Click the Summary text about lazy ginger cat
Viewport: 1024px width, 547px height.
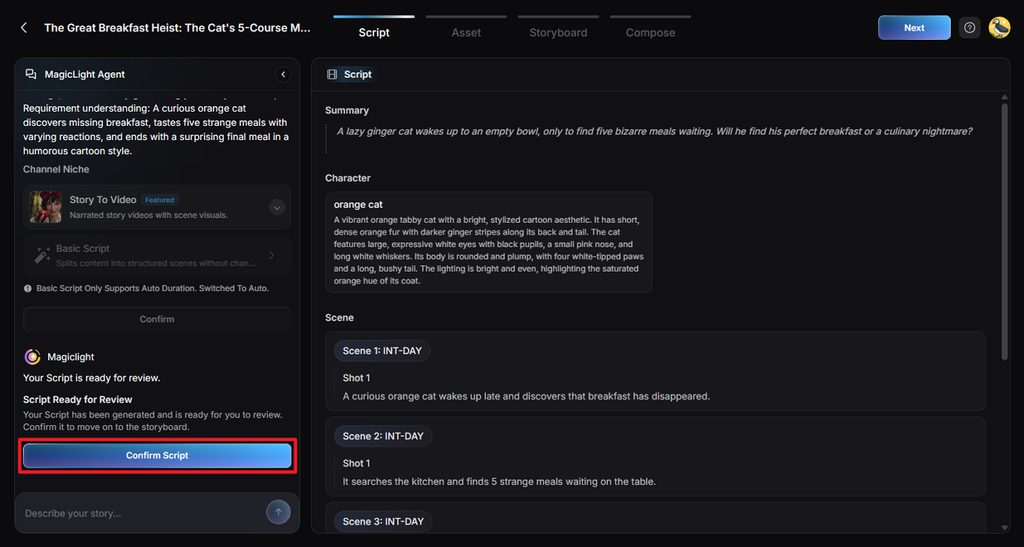[x=654, y=131]
